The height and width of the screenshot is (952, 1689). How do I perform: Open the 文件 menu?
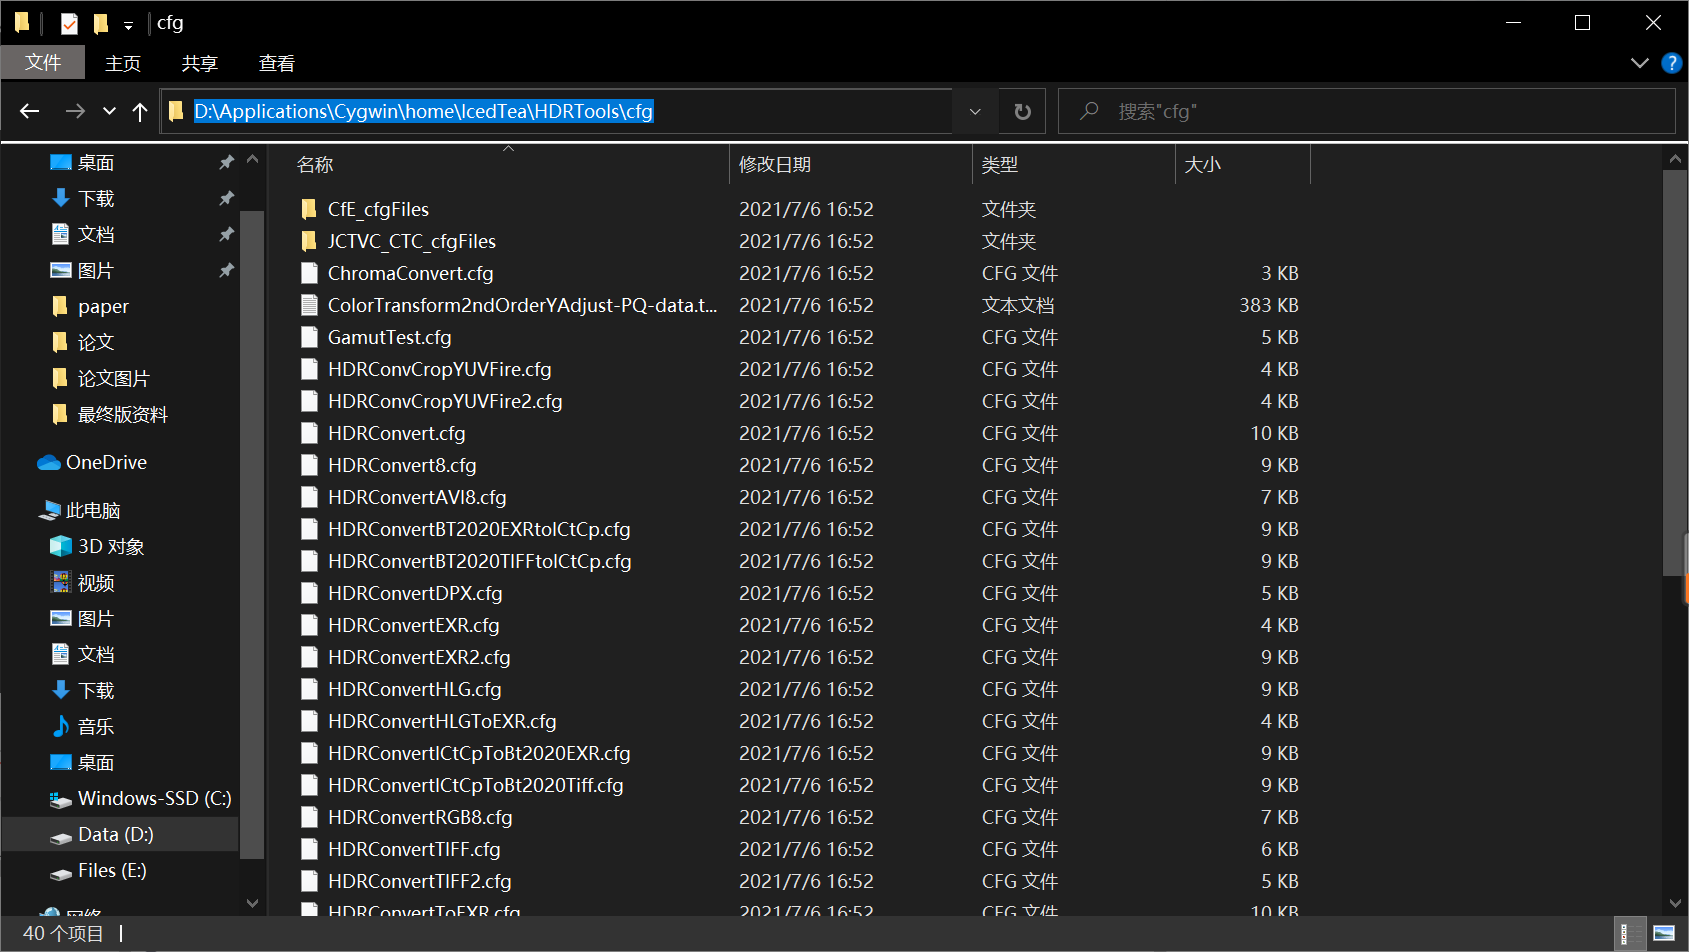coord(43,62)
